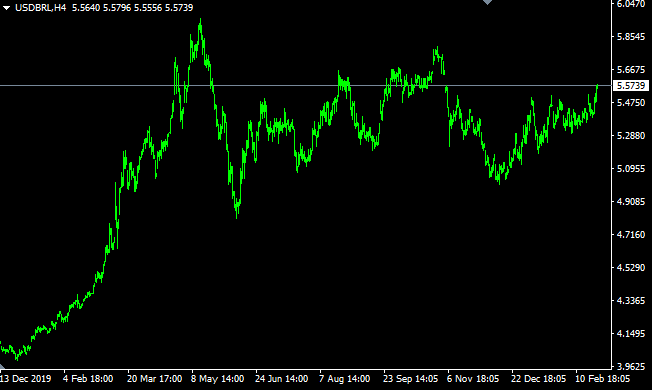
Task: Click the 20 Mar 17:00 time label
Action: [x=154, y=379]
